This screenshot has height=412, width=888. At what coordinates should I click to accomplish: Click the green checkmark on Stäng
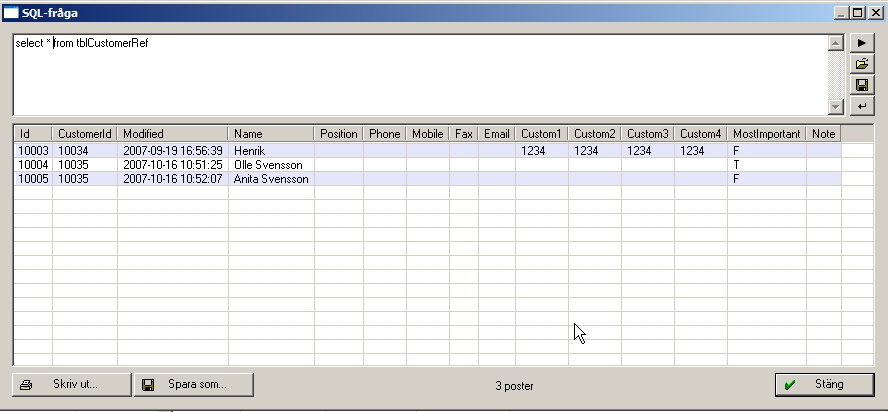[789, 385]
